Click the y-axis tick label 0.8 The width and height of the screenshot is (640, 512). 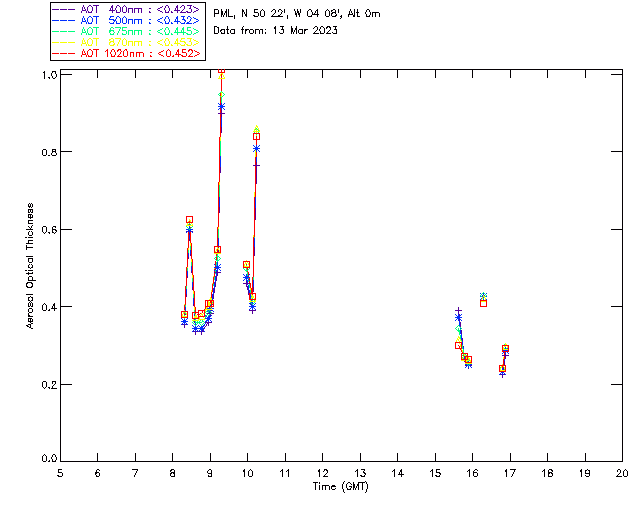pos(49,152)
